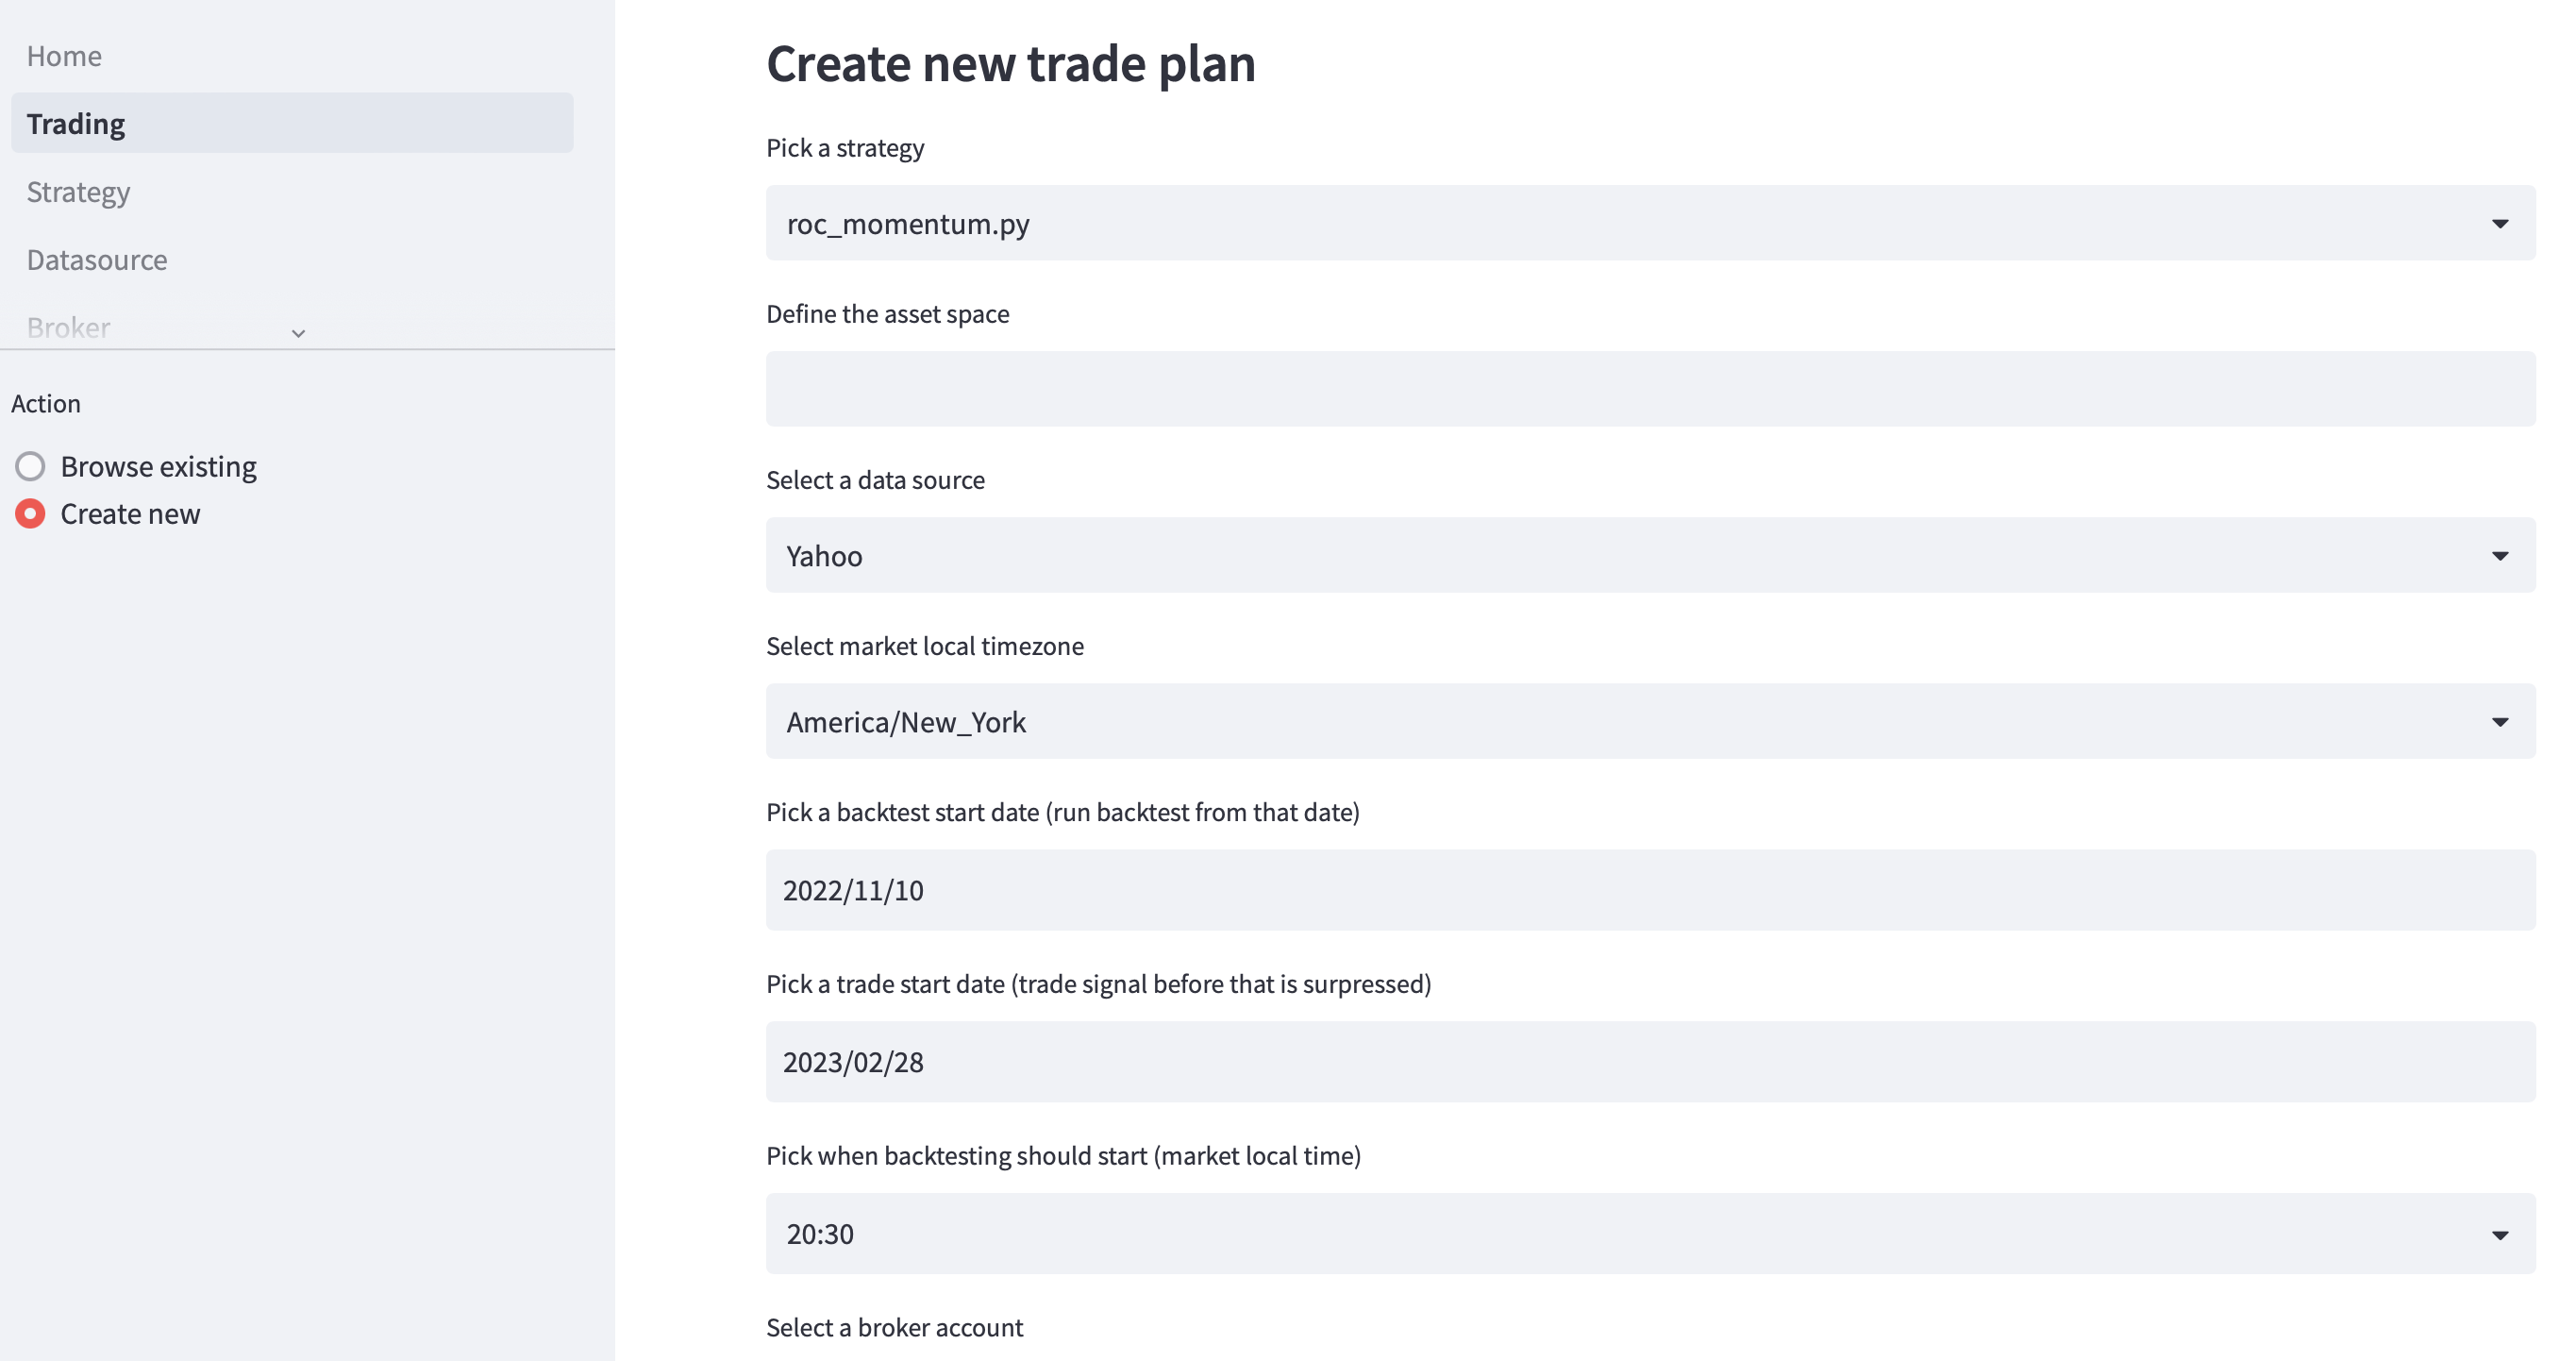This screenshot has height=1361, width=2576.
Task: Click the Yahoo dropdown chevron arrow
Action: (x=2500, y=555)
